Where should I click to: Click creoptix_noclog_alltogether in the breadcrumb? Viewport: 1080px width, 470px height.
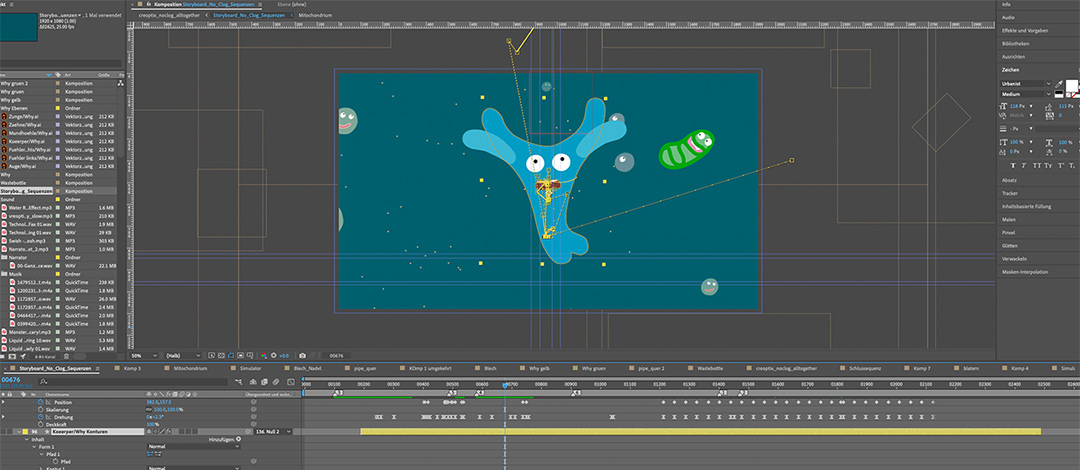coord(167,16)
